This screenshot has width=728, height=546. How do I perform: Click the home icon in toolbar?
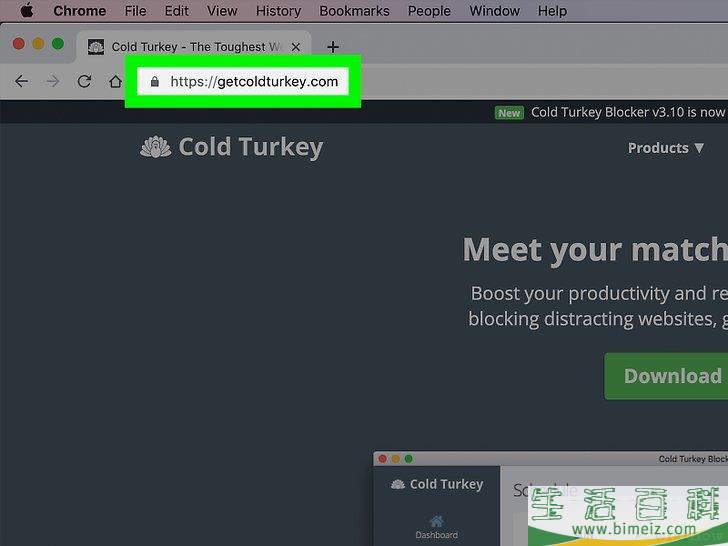click(116, 82)
